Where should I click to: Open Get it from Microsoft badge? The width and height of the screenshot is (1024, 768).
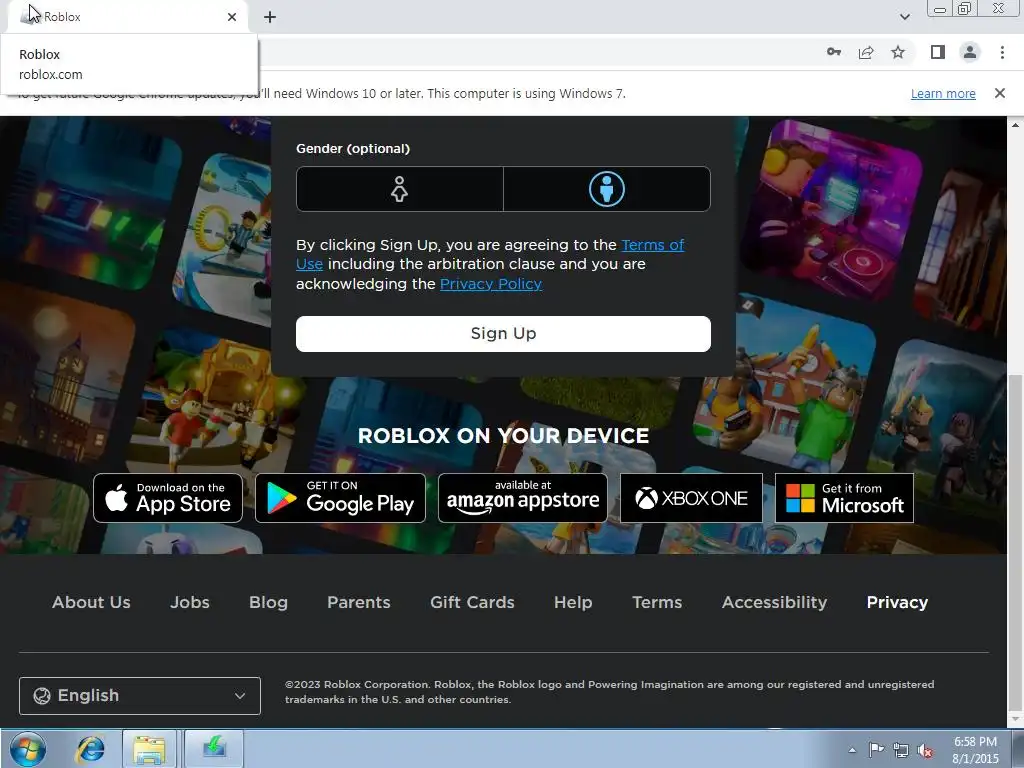(844, 498)
